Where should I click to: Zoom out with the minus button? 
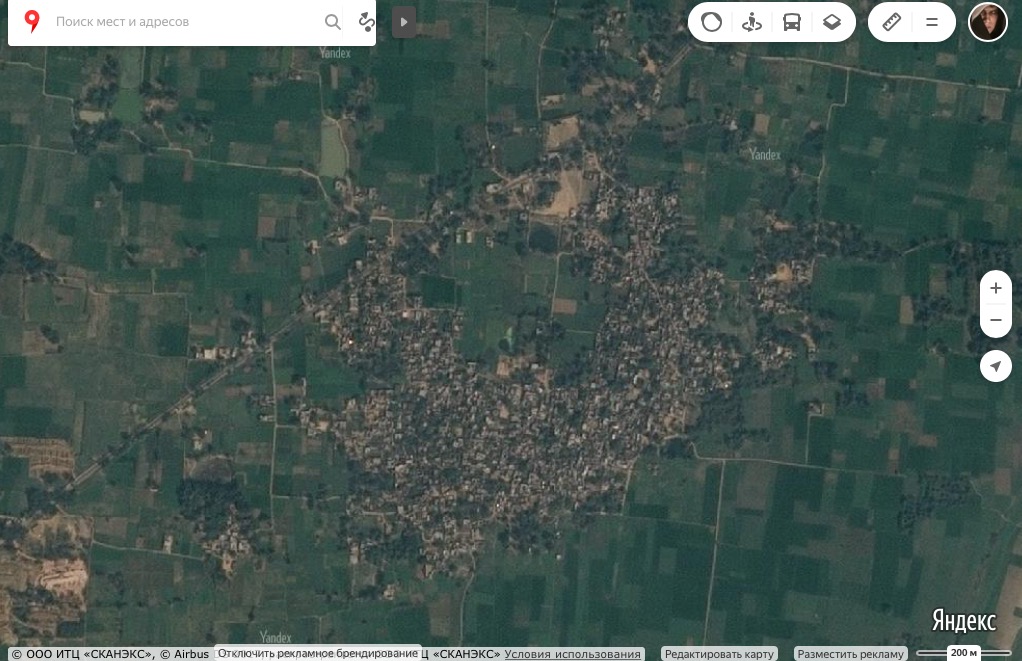[x=995, y=320]
